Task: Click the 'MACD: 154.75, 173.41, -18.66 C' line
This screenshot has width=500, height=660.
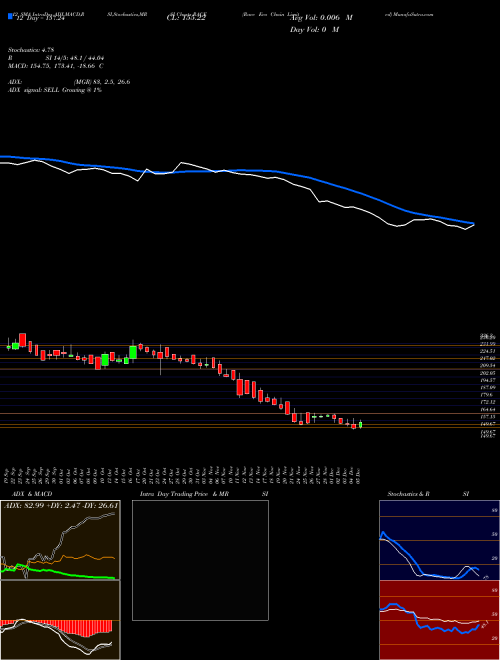Action: point(56,66)
